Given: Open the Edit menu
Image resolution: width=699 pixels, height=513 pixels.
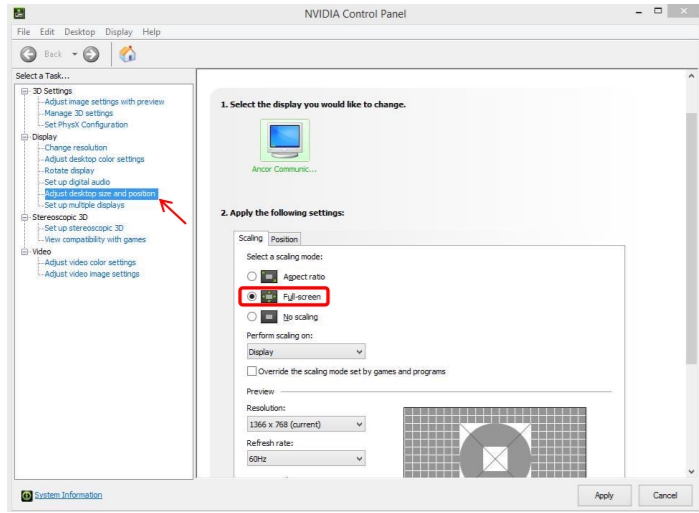Looking at the screenshot, I should point(47,32).
